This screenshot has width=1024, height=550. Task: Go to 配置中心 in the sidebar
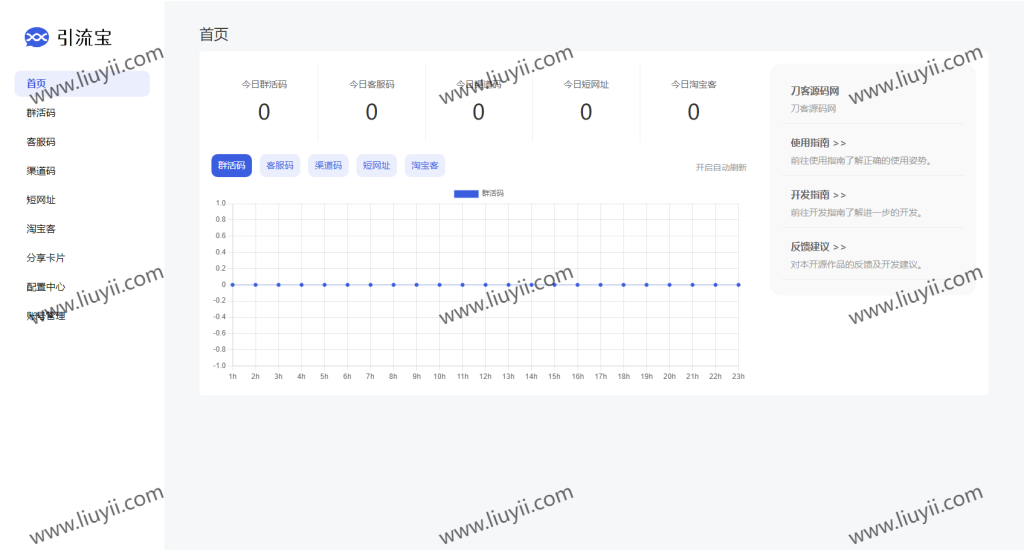coord(46,287)
